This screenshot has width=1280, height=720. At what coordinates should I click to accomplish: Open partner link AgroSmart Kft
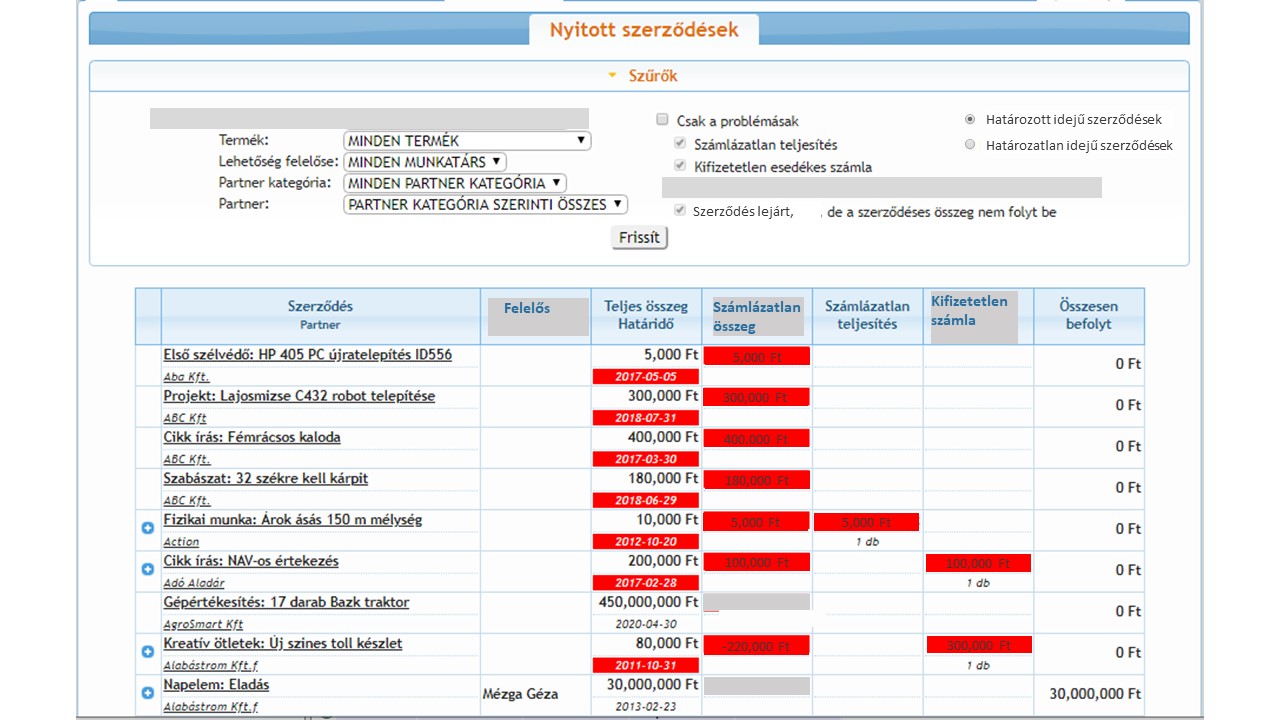coord(203,624)
